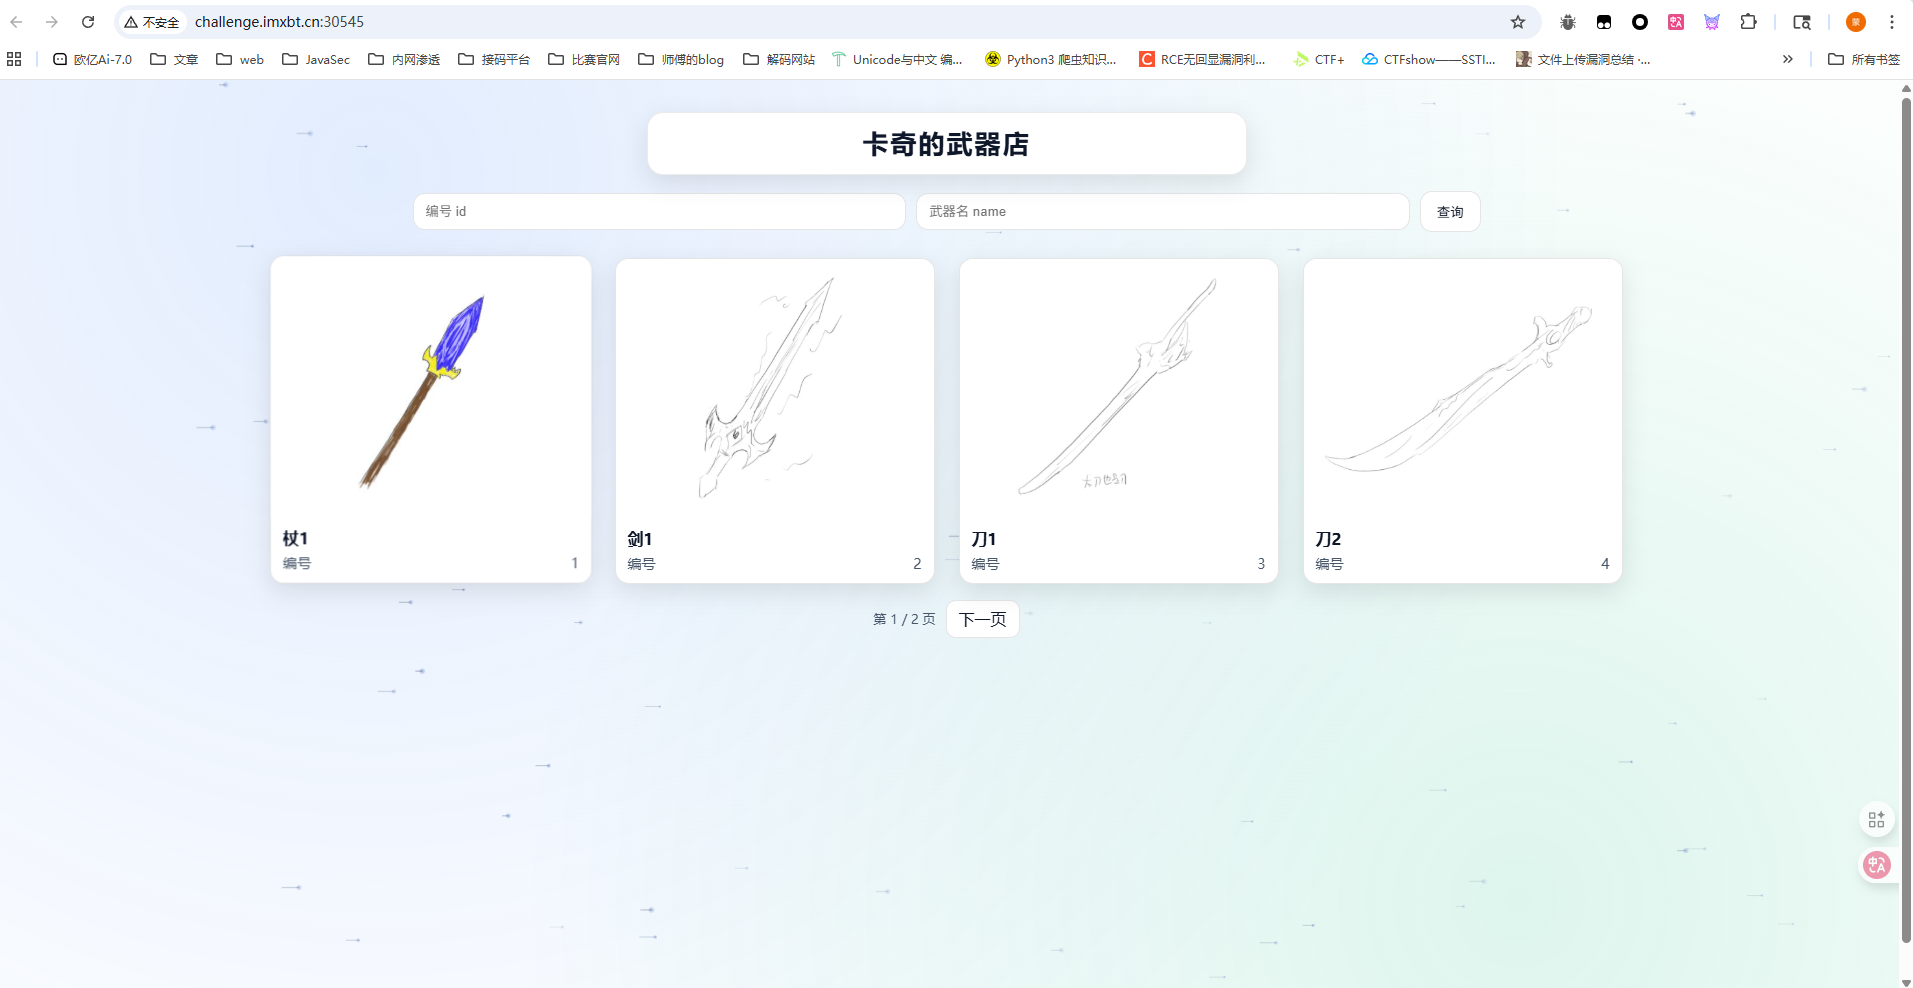
Task: Open the CTF+ bookmark
Action: point(1319,60)
